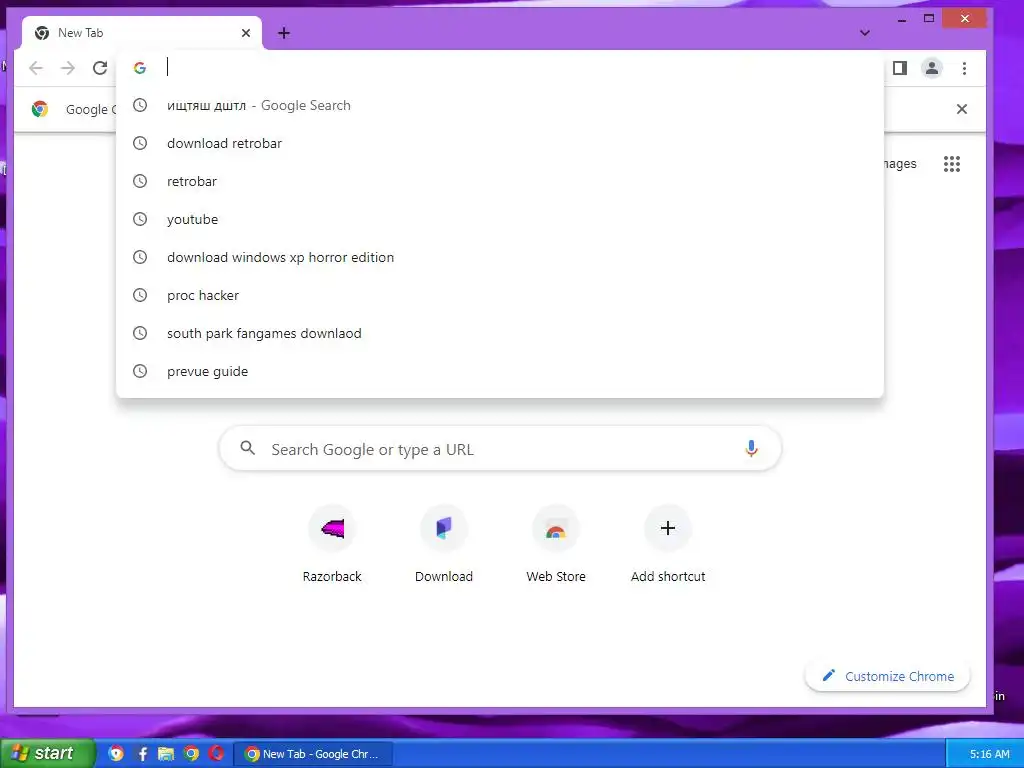The width and height of the screenshot is (1024, 768).
Task: Open the Chrome profile avatar
Action: [932, 68]
